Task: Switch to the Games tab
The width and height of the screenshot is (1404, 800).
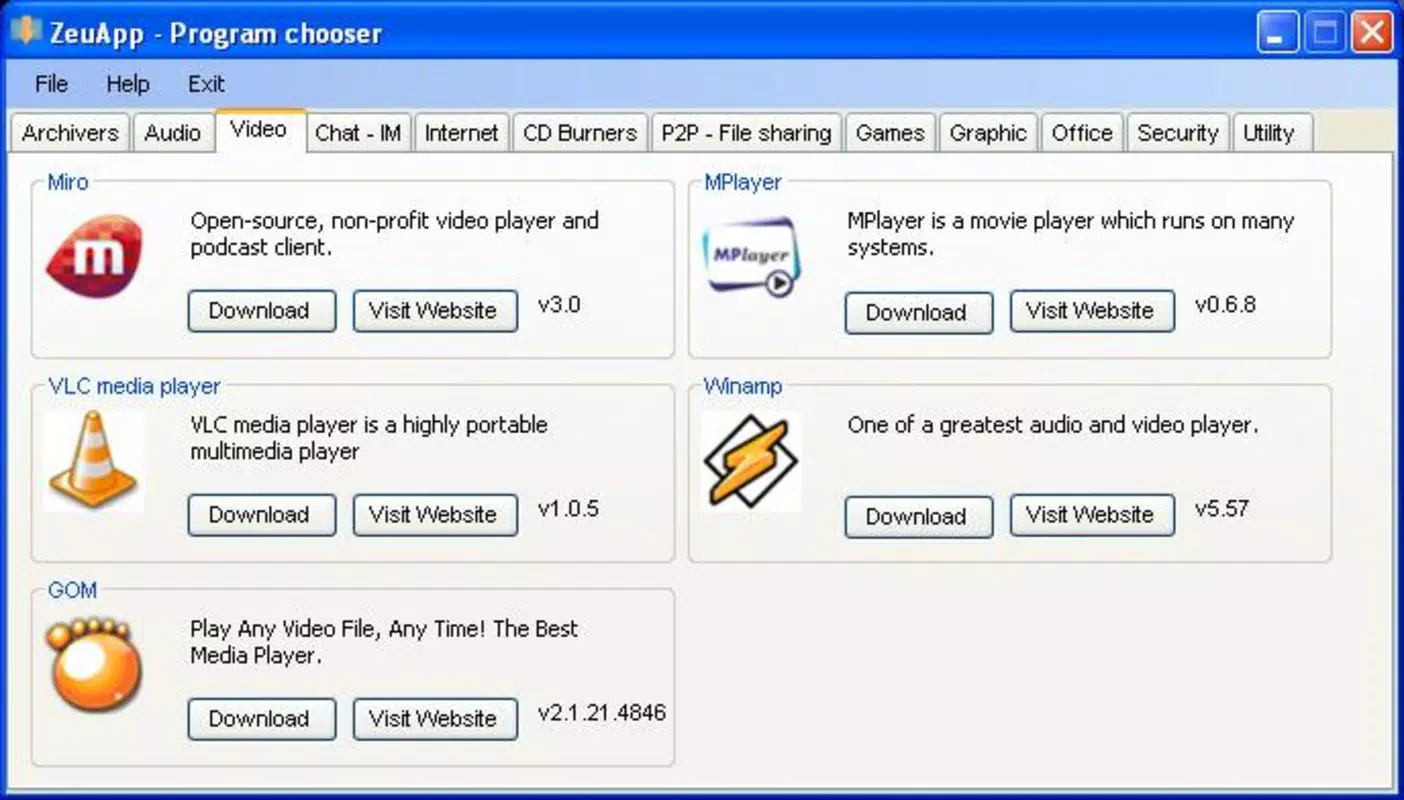Action: 890,133
